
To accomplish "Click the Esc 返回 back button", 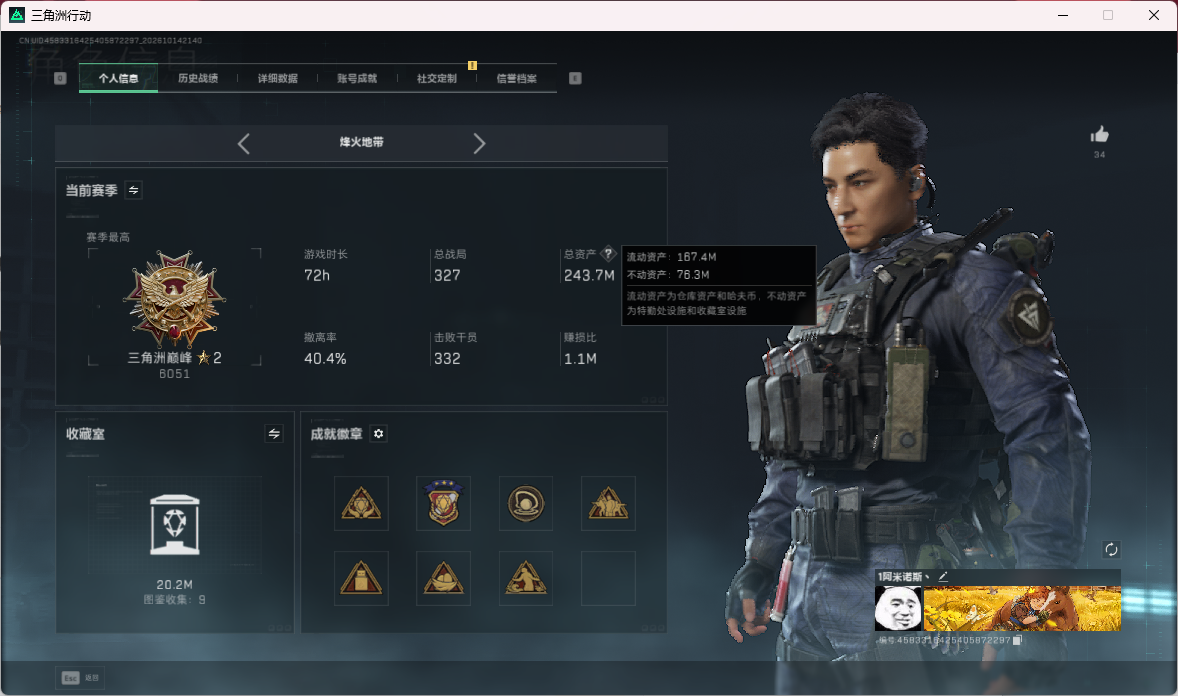I will coord(80,678).
